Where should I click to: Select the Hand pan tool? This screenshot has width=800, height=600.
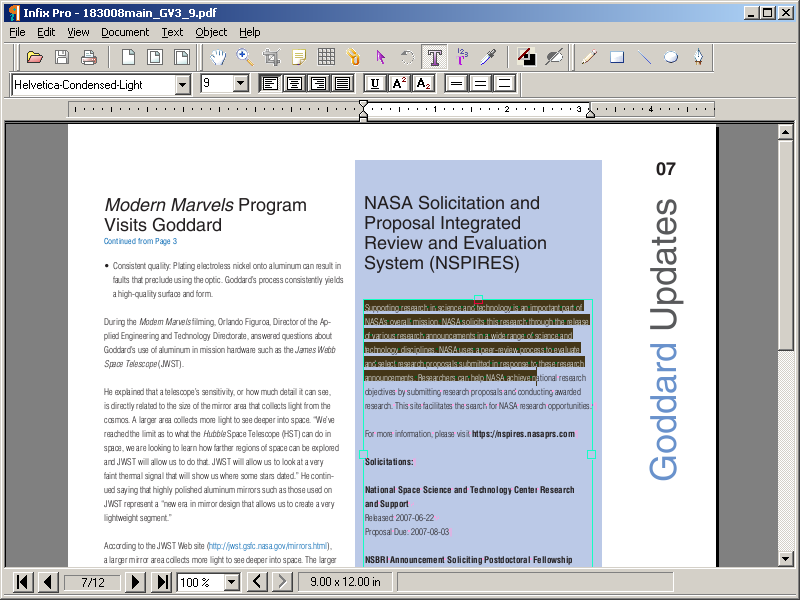click(218, 57)
